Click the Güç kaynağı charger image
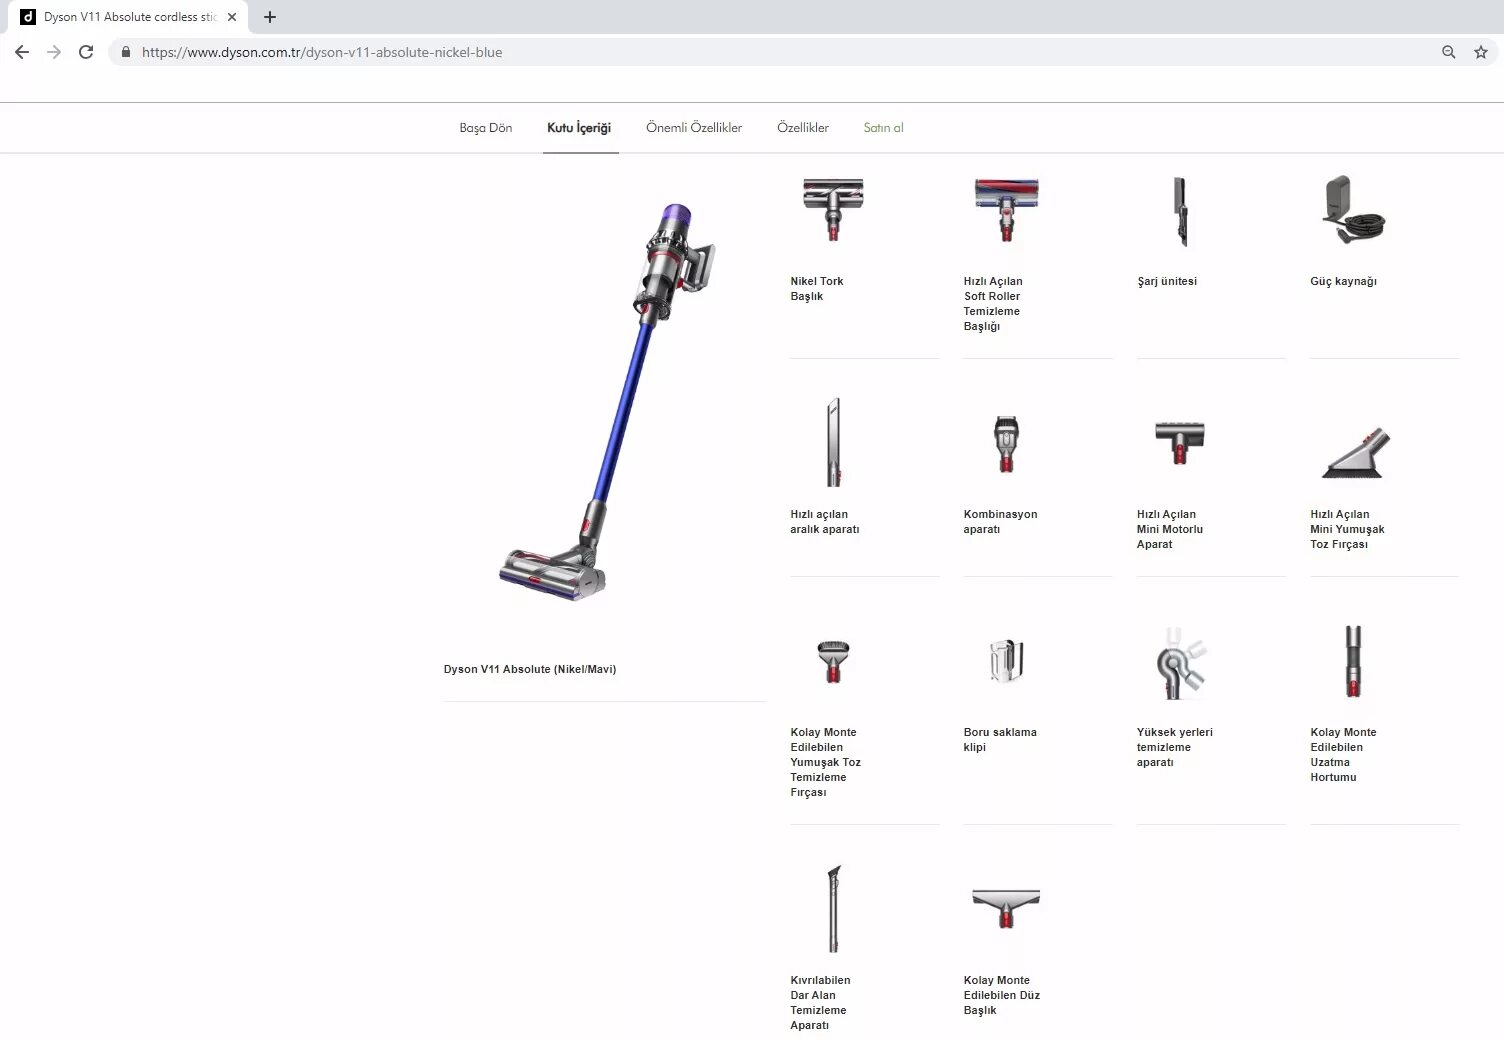1504x1040 pixels. pos(1353,209)
